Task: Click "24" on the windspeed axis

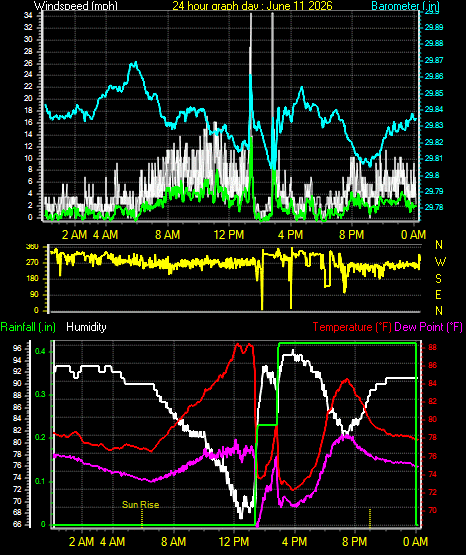Action: coord(28,75)
